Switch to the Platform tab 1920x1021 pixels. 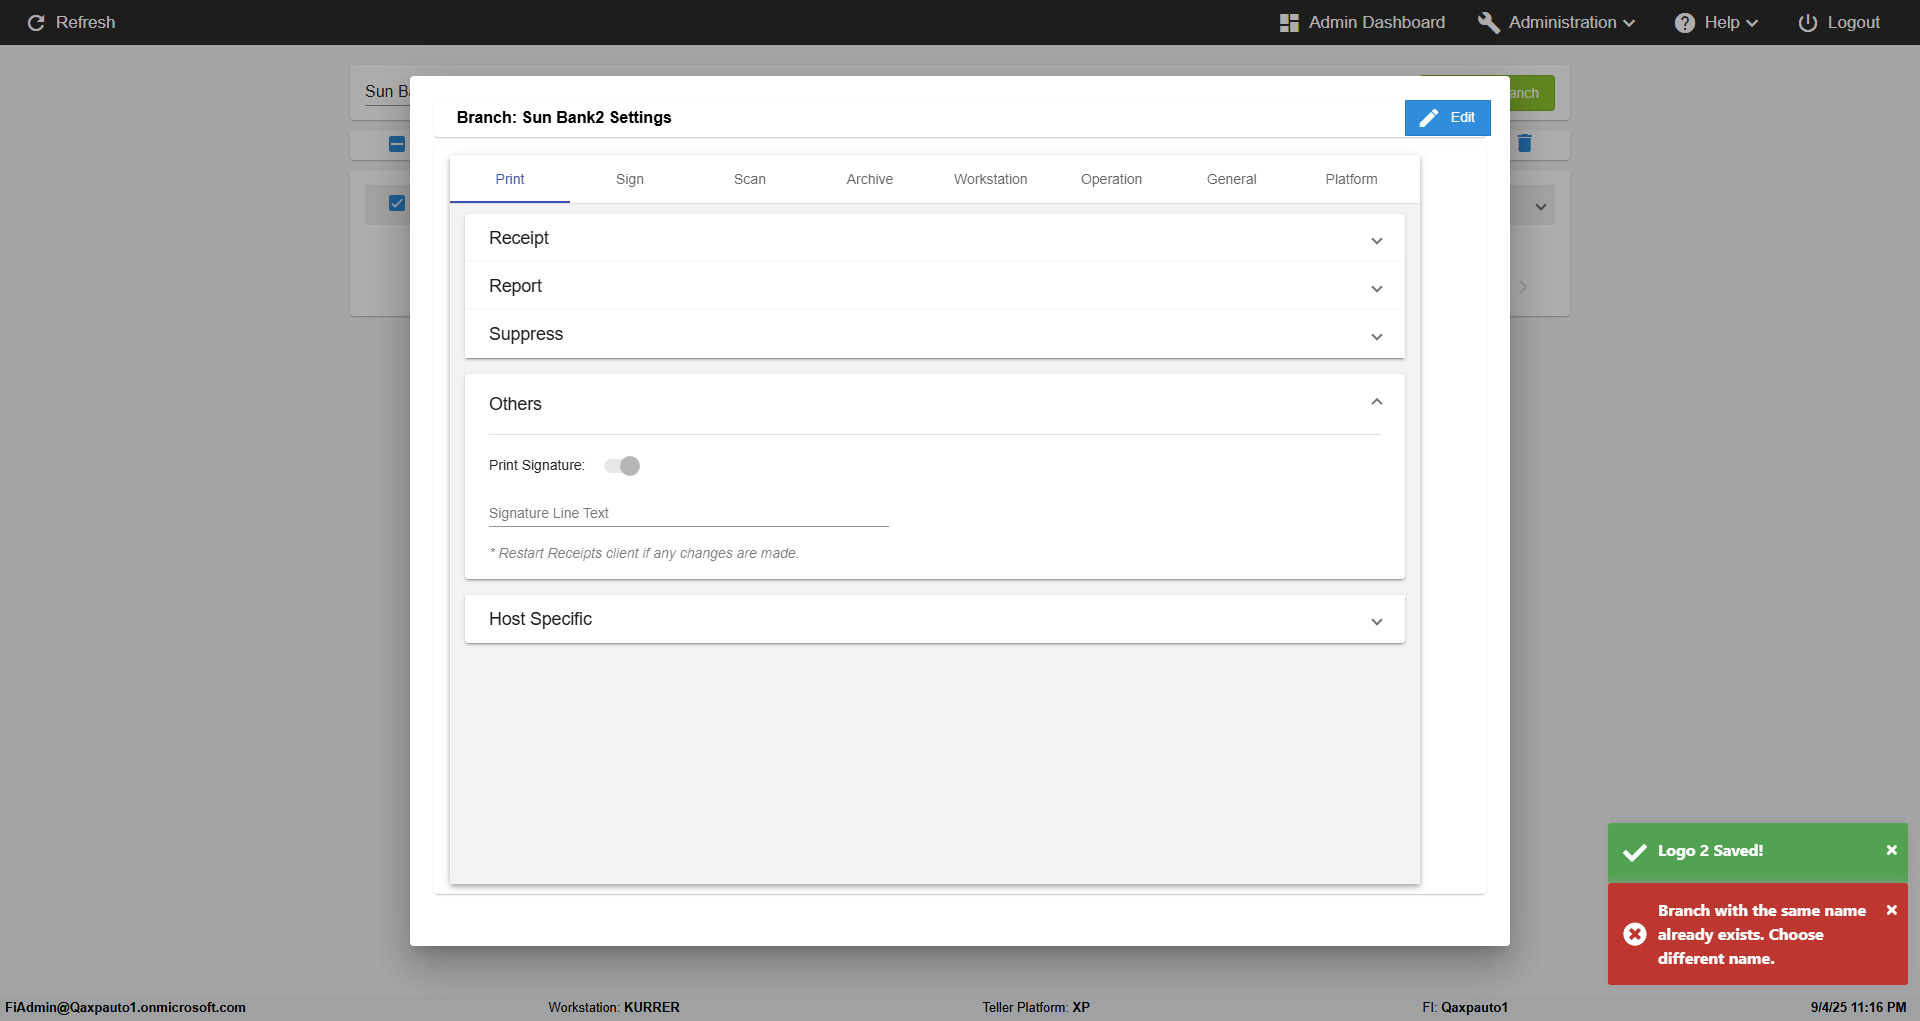coord(1351,179)
